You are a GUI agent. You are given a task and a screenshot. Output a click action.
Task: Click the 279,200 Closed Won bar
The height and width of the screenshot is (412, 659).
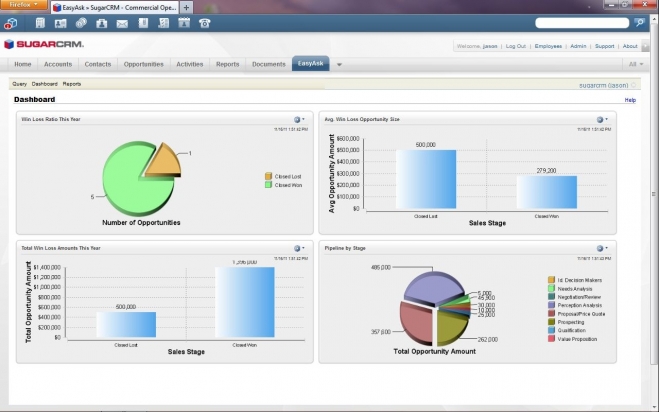tap(547, 192)
